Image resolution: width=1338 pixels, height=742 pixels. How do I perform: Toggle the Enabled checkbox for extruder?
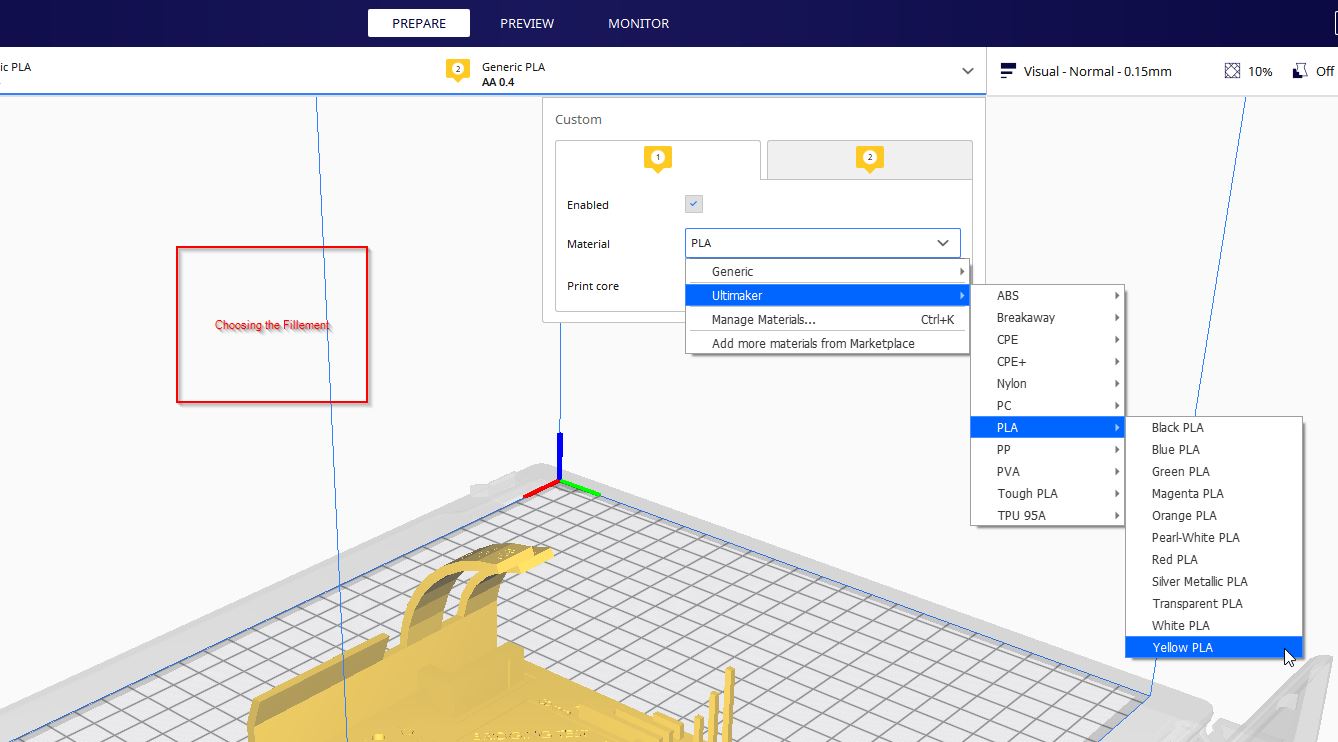point(694,204)
